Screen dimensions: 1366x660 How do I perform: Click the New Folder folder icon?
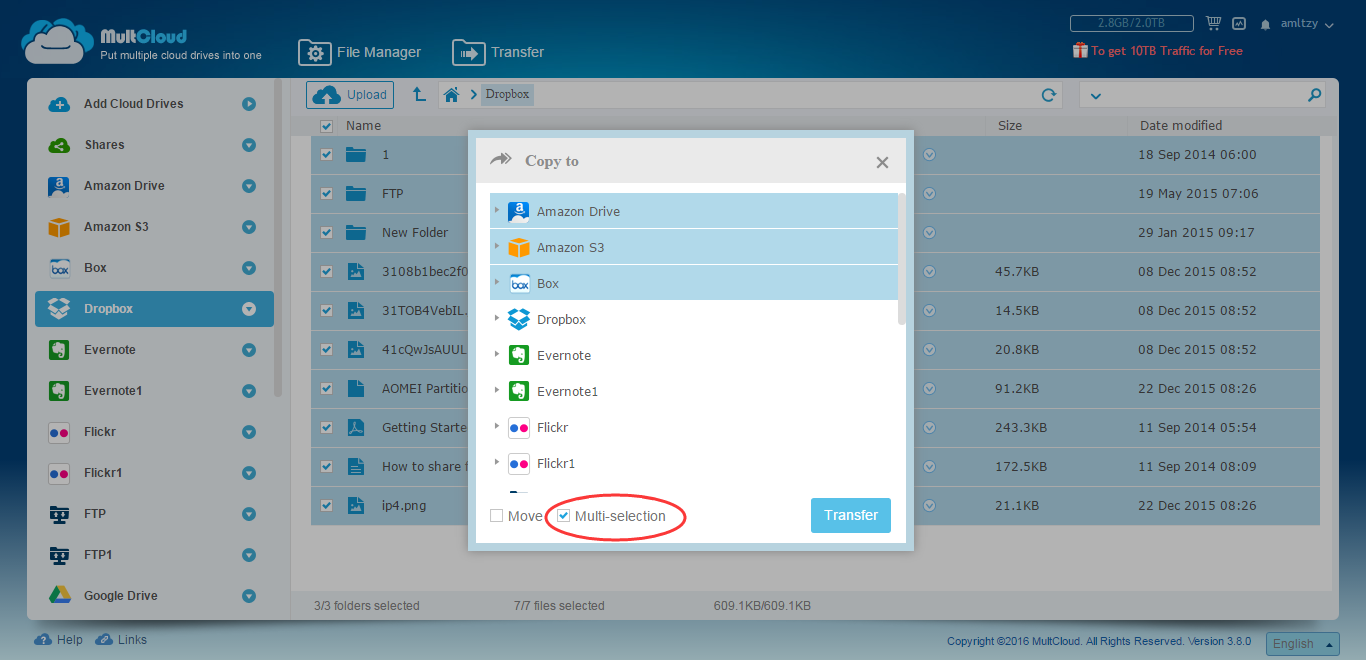click(356, 233)
